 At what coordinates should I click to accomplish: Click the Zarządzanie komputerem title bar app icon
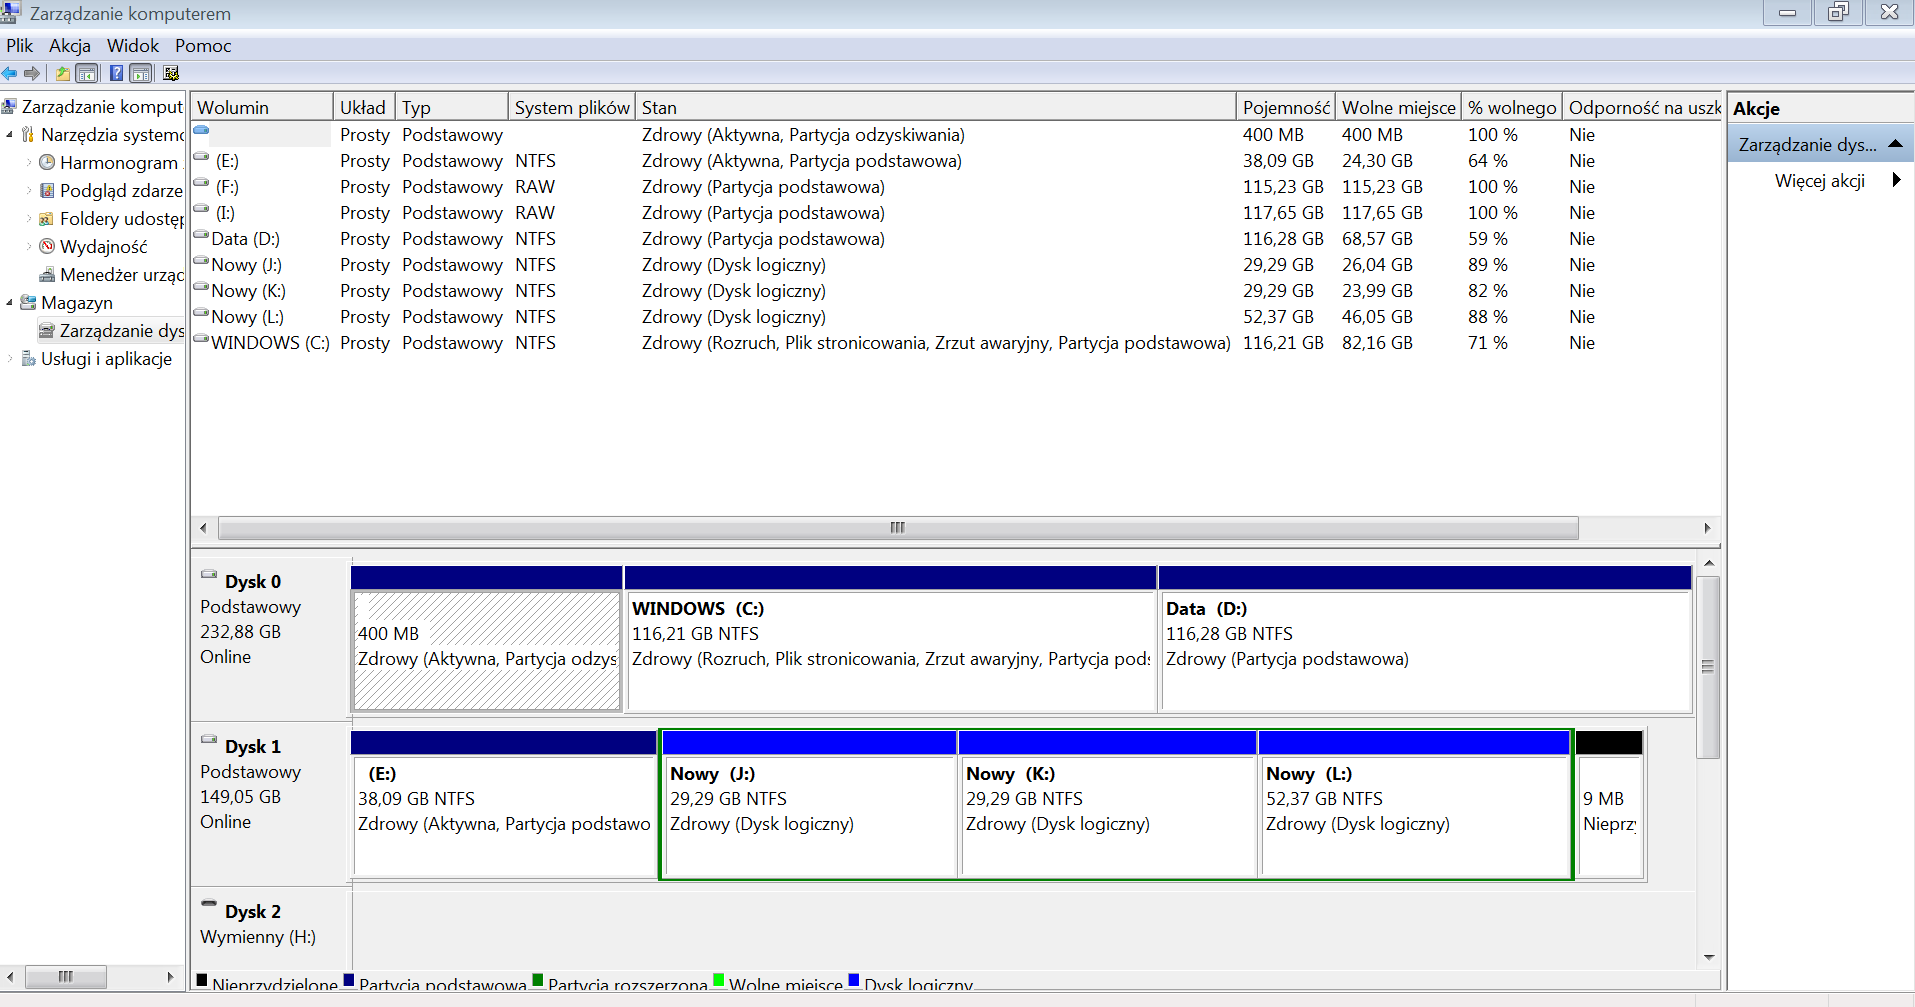[x=10, y=12]
